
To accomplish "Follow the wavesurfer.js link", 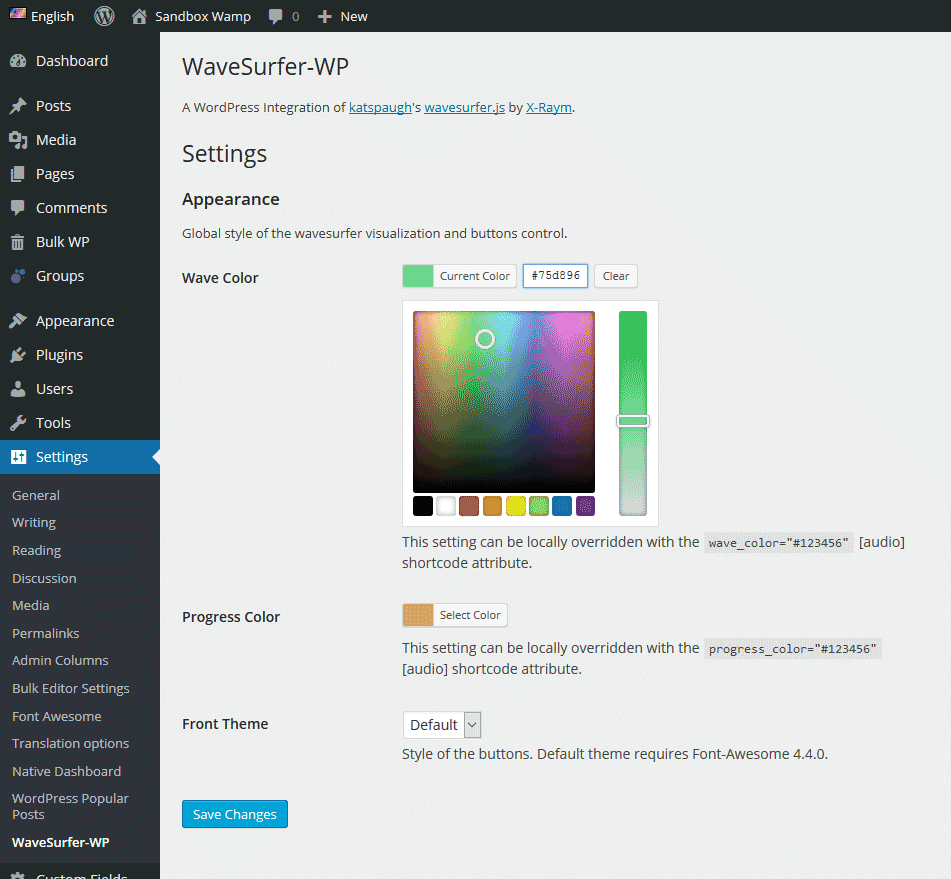I will [x=465, y=107].
